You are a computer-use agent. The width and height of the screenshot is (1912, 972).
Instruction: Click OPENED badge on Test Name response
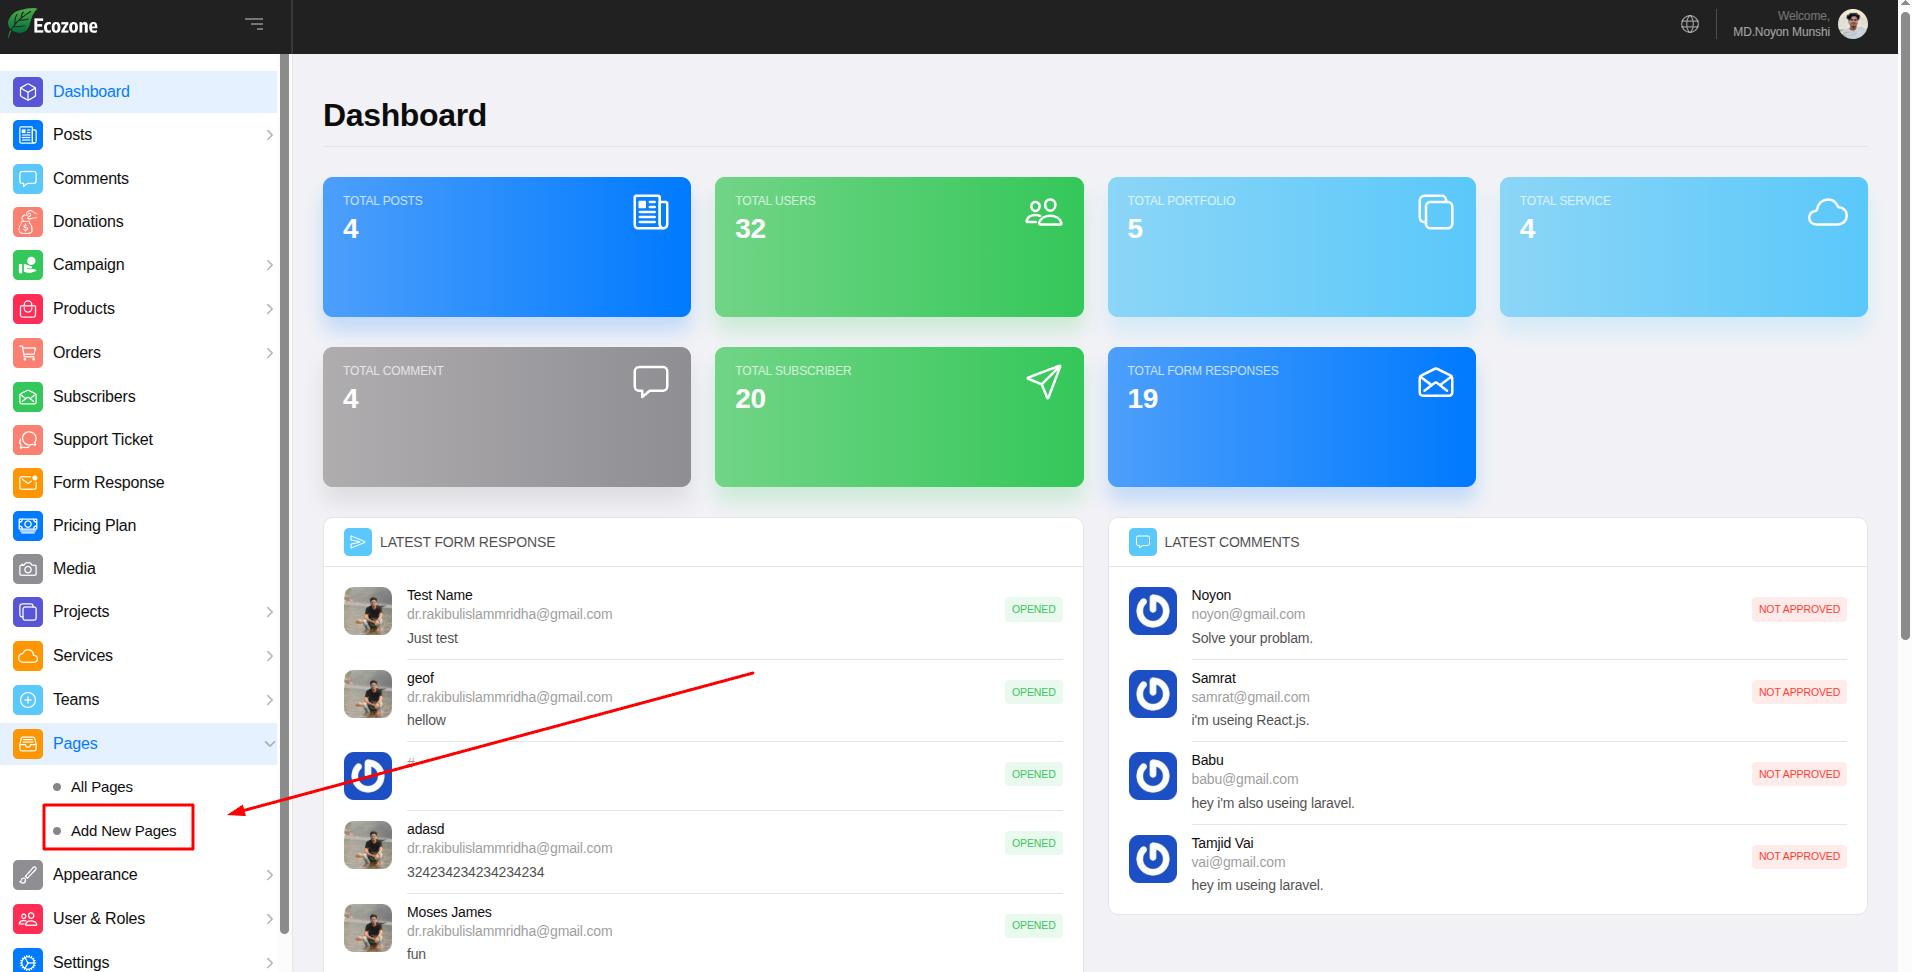pos(1033,610)
